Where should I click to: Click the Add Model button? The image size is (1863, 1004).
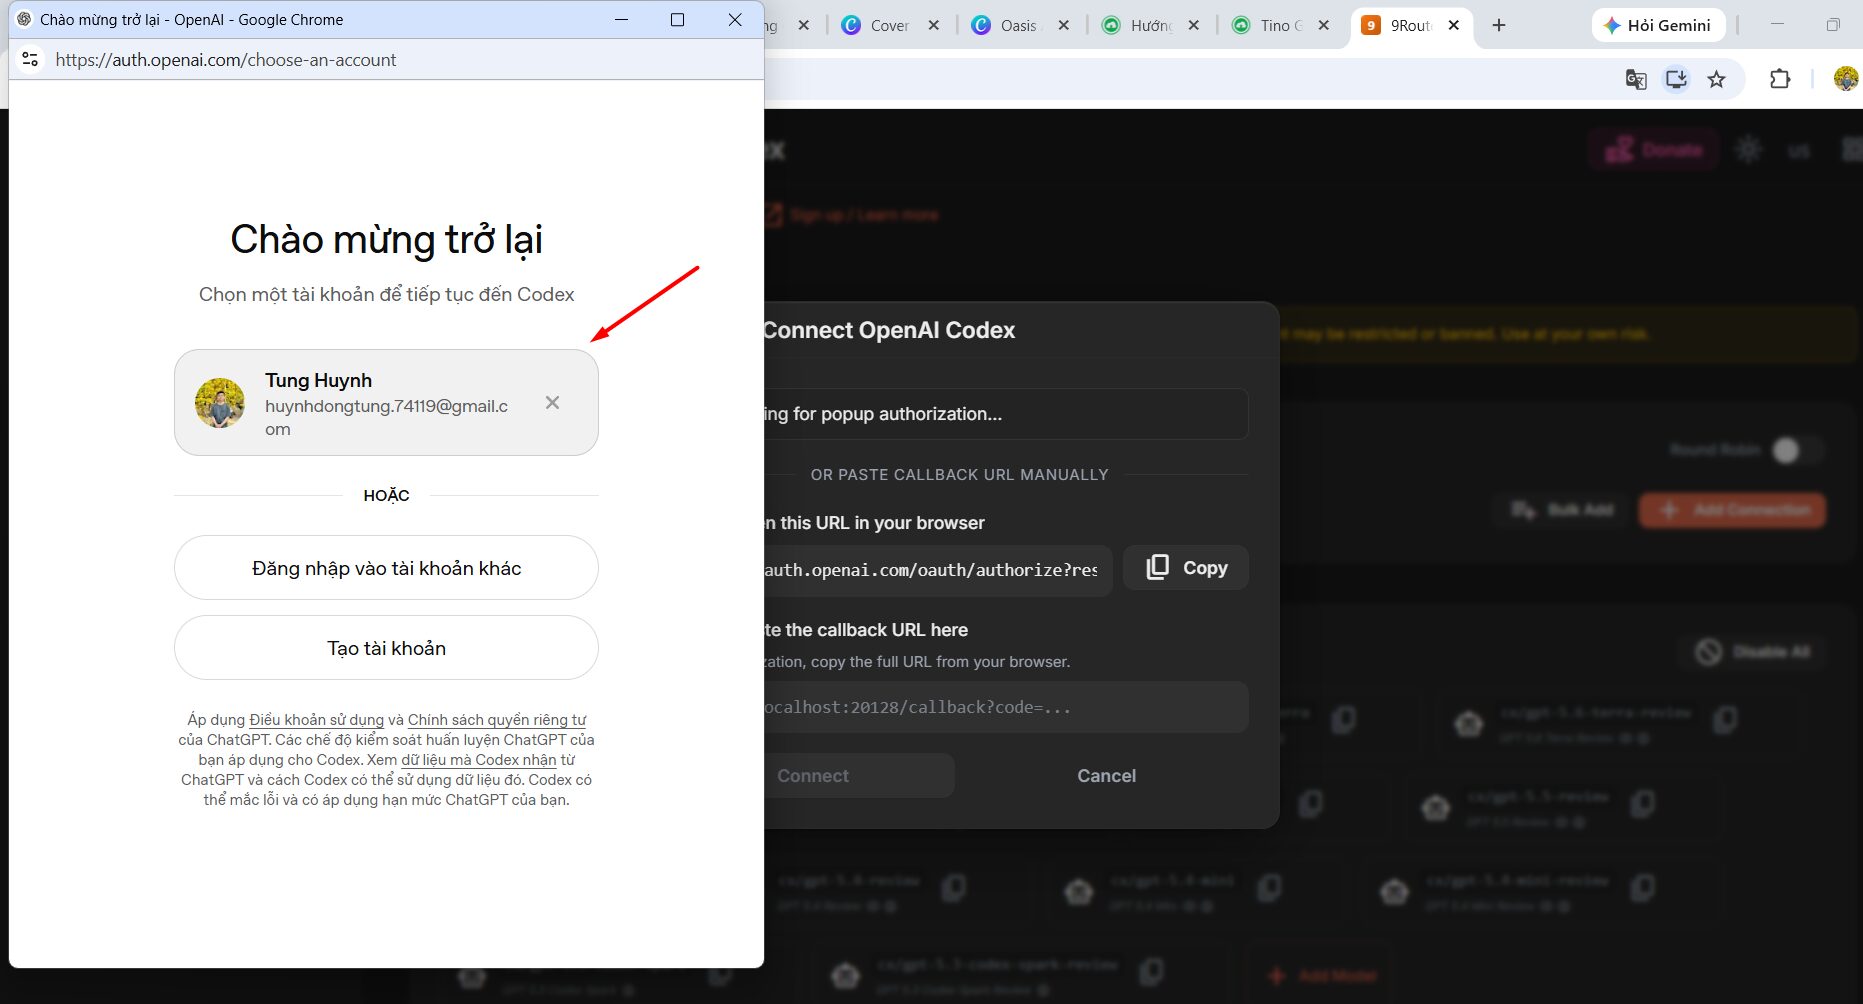pos(1322,976)
